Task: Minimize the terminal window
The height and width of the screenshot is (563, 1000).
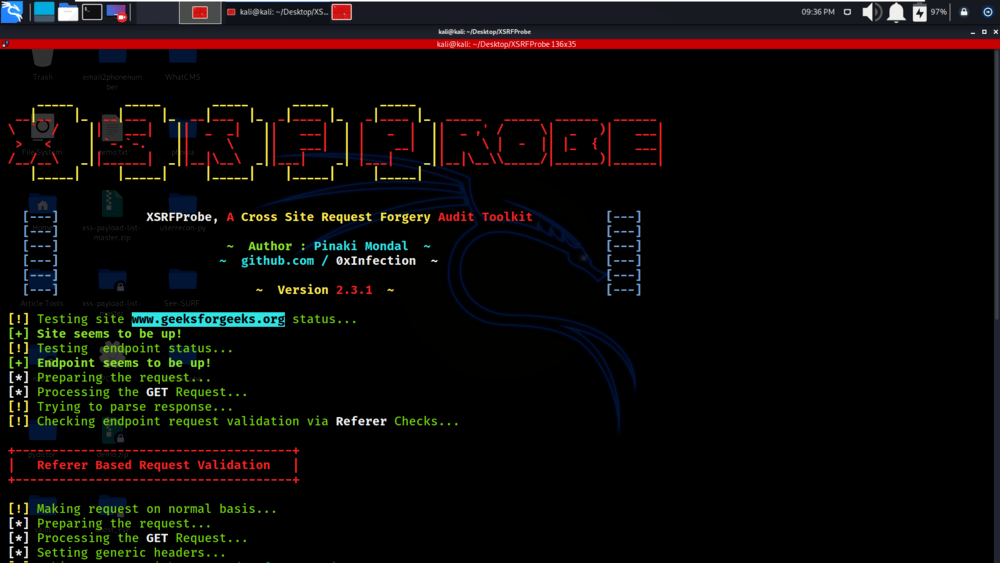Action: pos(973,31)
